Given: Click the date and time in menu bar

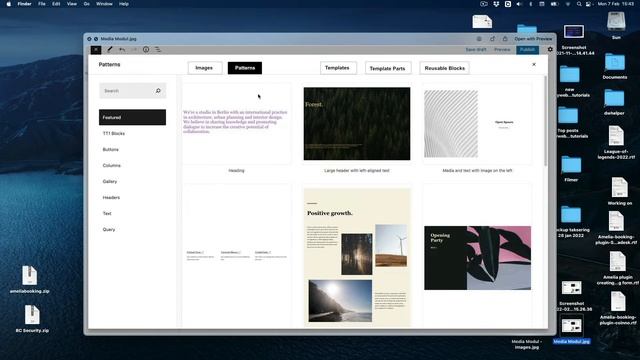Looking at the screenshot, I should pos(616,4).
